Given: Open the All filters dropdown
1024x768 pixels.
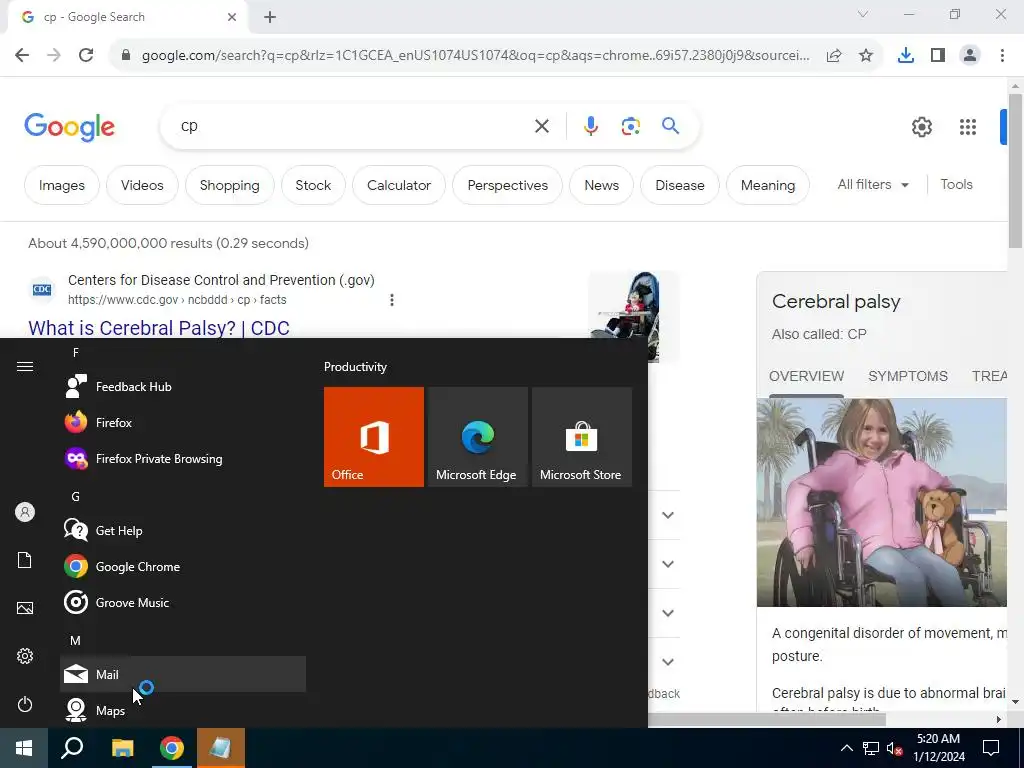Looking at the screenshot, I should click(x=873, y=185).
